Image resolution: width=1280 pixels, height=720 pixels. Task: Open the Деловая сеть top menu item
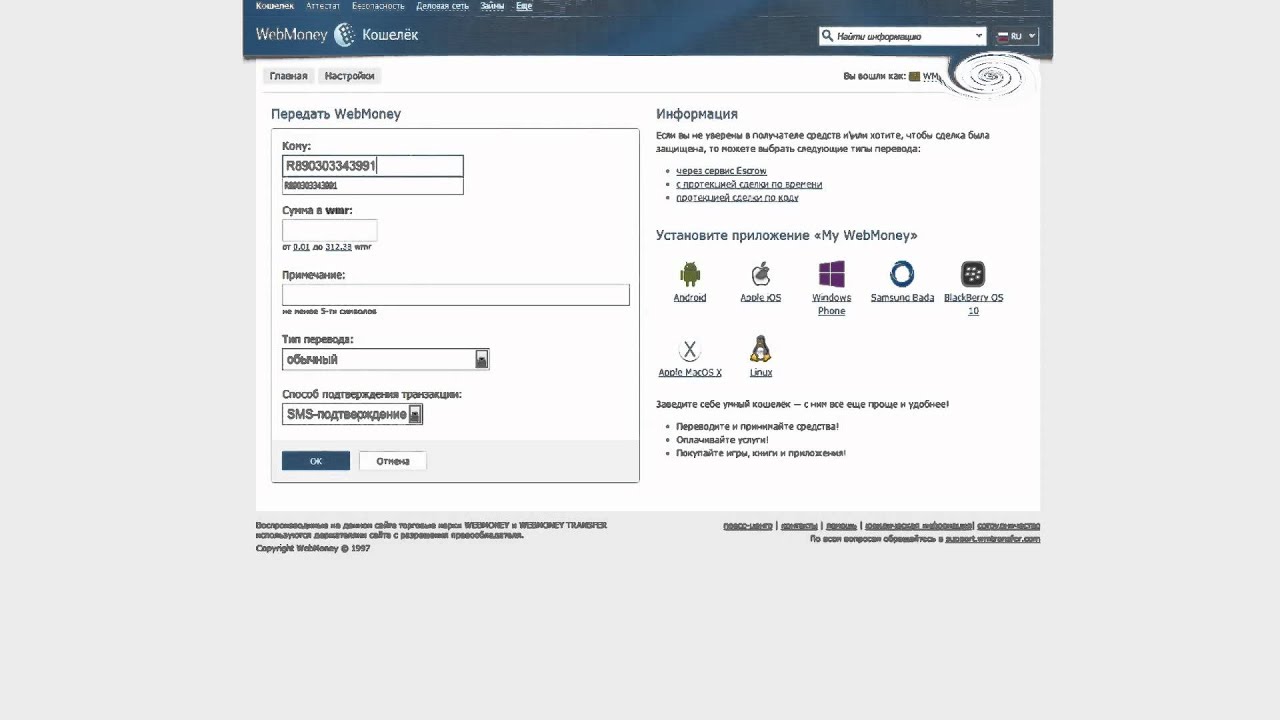442,6
